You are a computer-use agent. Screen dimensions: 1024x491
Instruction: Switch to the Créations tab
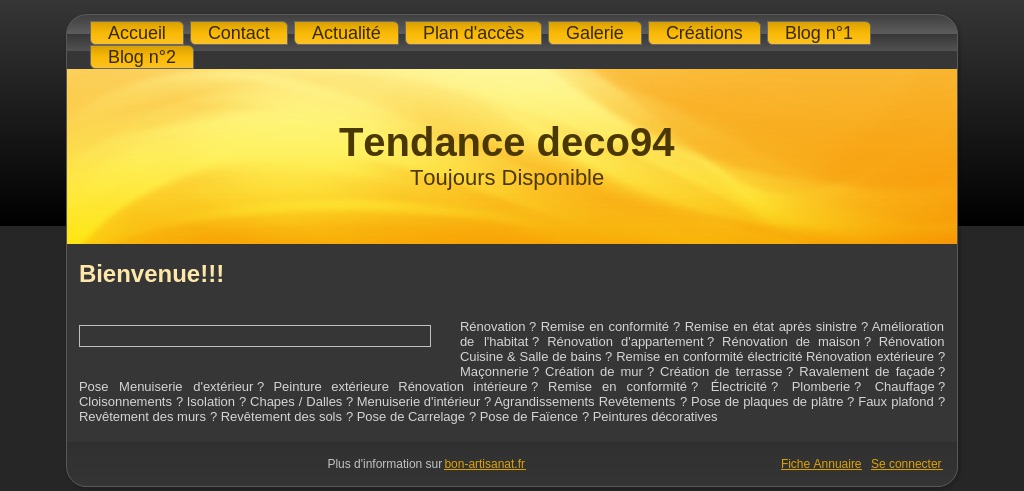[x=704, y=33]
